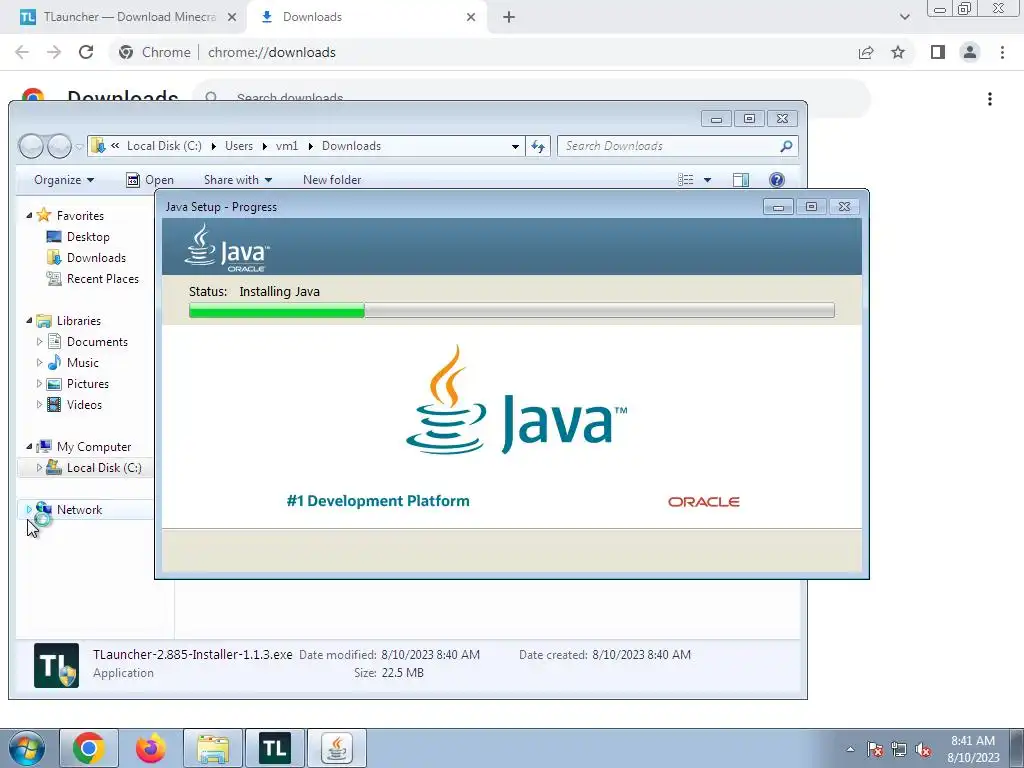Expand the Music library

pyautogui.click(x=39, y=362)
